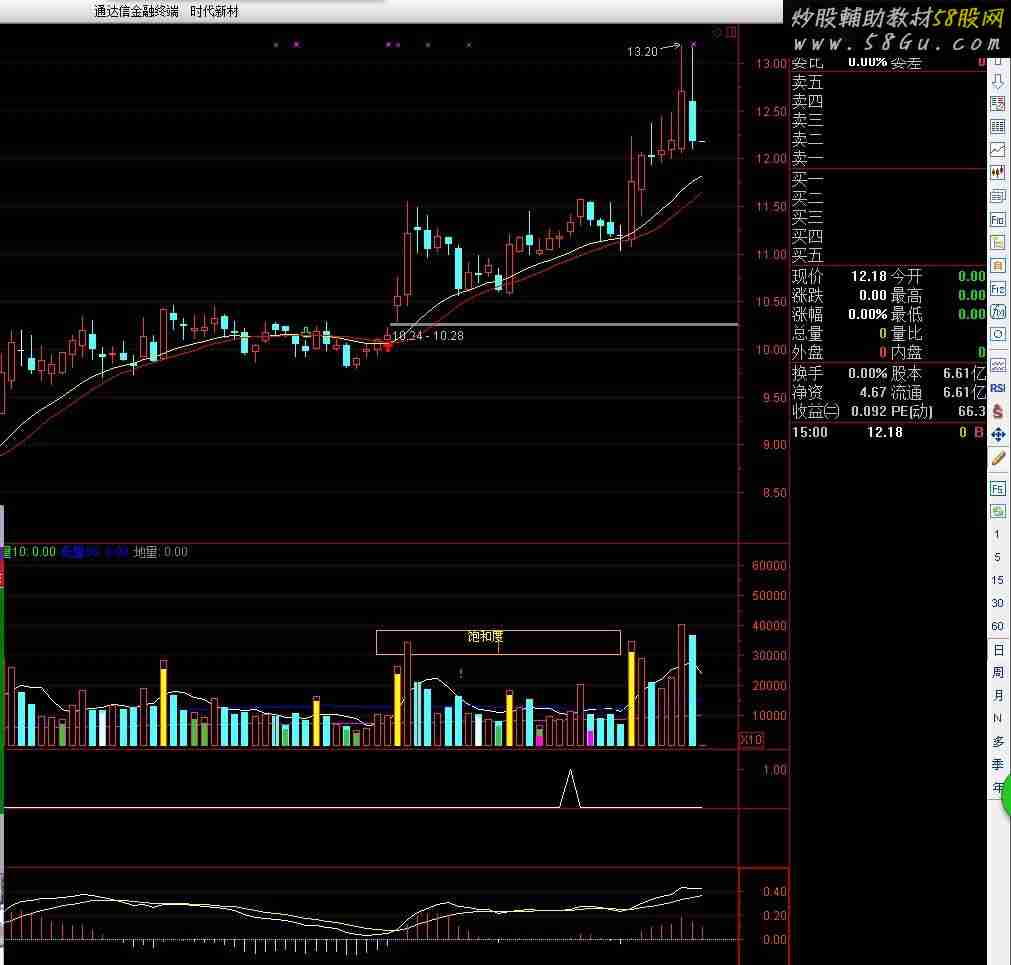1011x965 pixels.
Task: Click the yellow-green data sheet icon
Action: click(997, 243)
